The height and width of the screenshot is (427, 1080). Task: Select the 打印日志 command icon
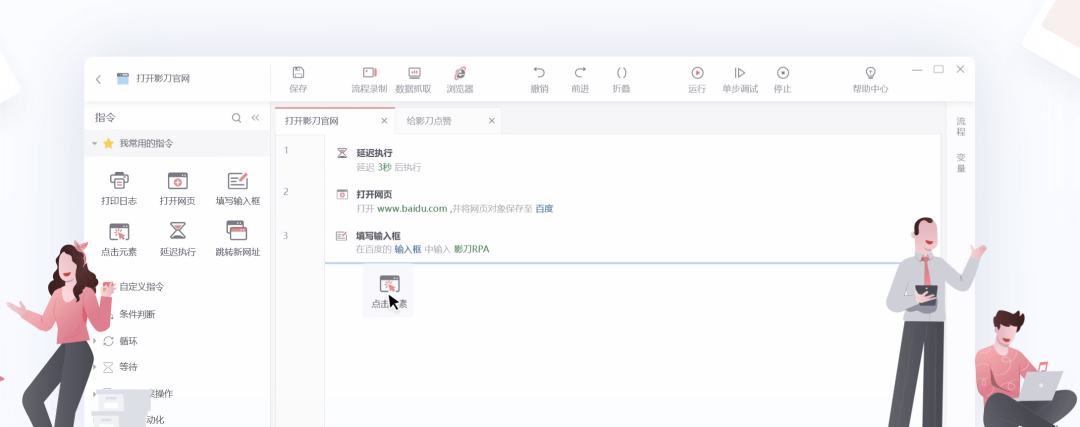119,180
